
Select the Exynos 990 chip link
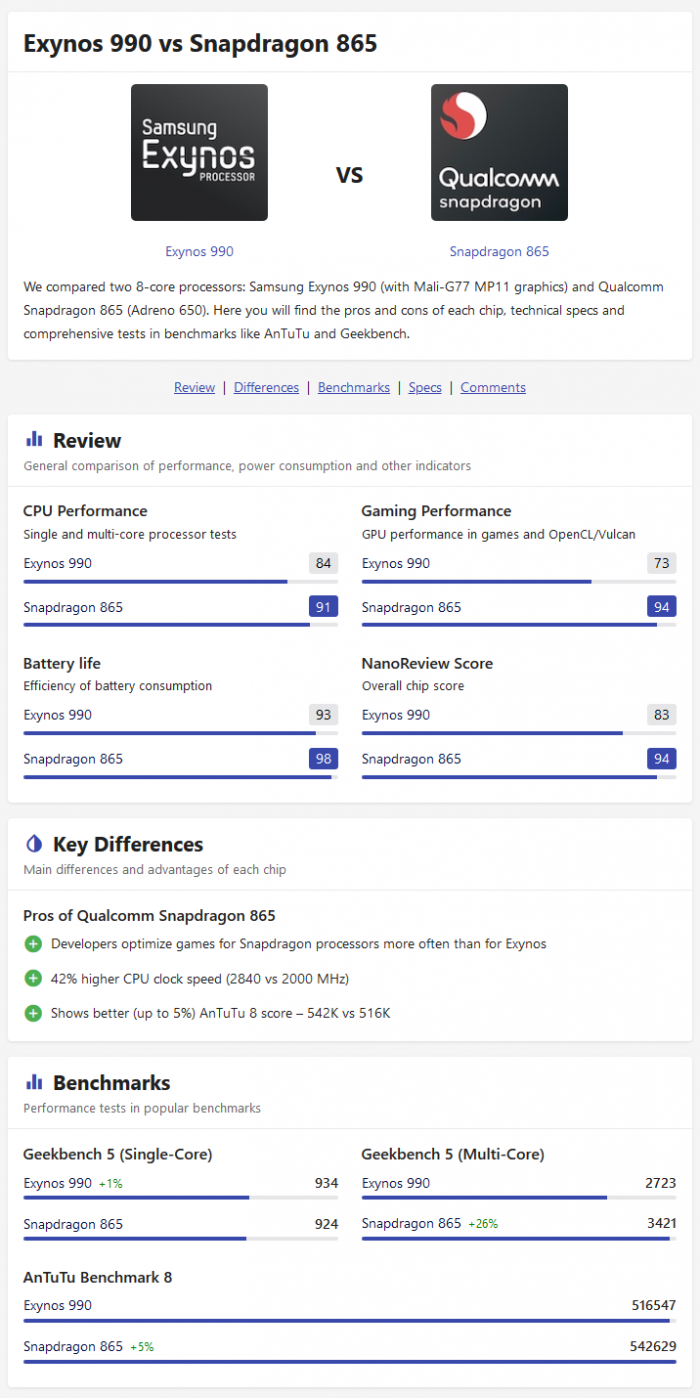pos(199,251)
